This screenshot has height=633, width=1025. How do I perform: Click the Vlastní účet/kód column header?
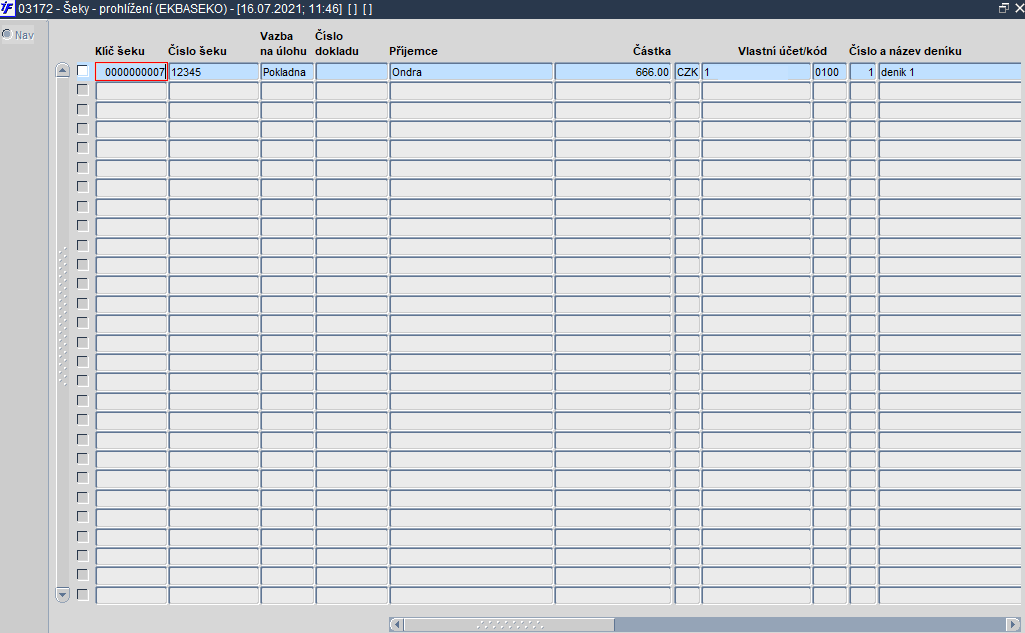782,51
